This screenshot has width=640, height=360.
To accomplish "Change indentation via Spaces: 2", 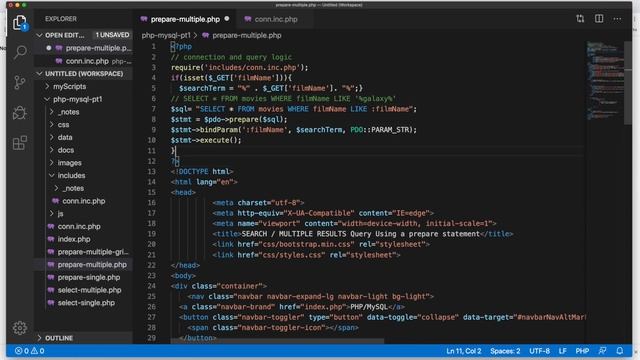I will 505,351.
